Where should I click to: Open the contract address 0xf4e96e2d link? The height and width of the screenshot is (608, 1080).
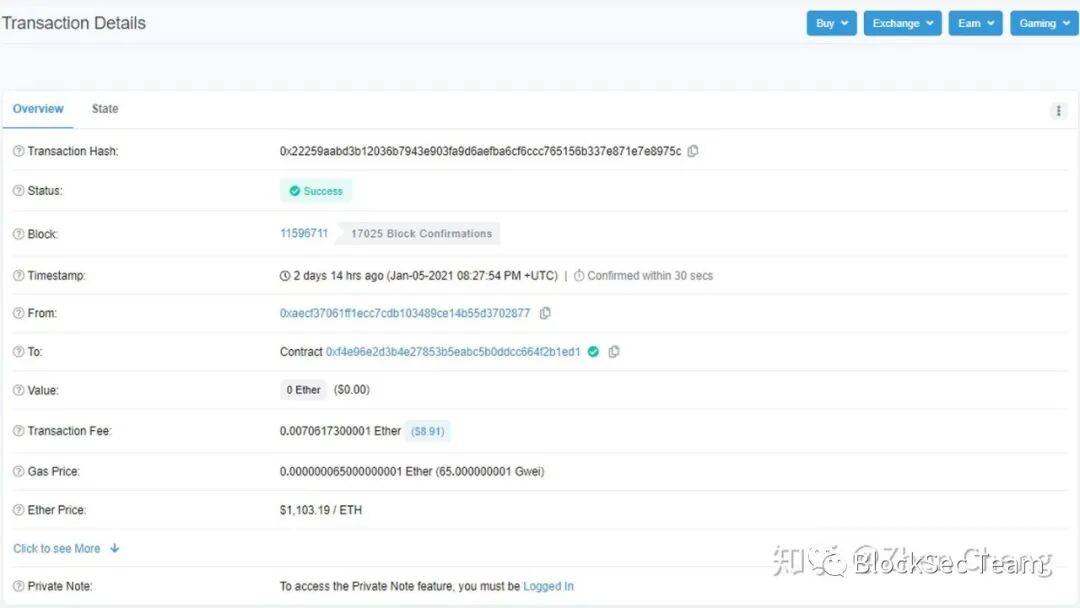(x=453, y=352)
